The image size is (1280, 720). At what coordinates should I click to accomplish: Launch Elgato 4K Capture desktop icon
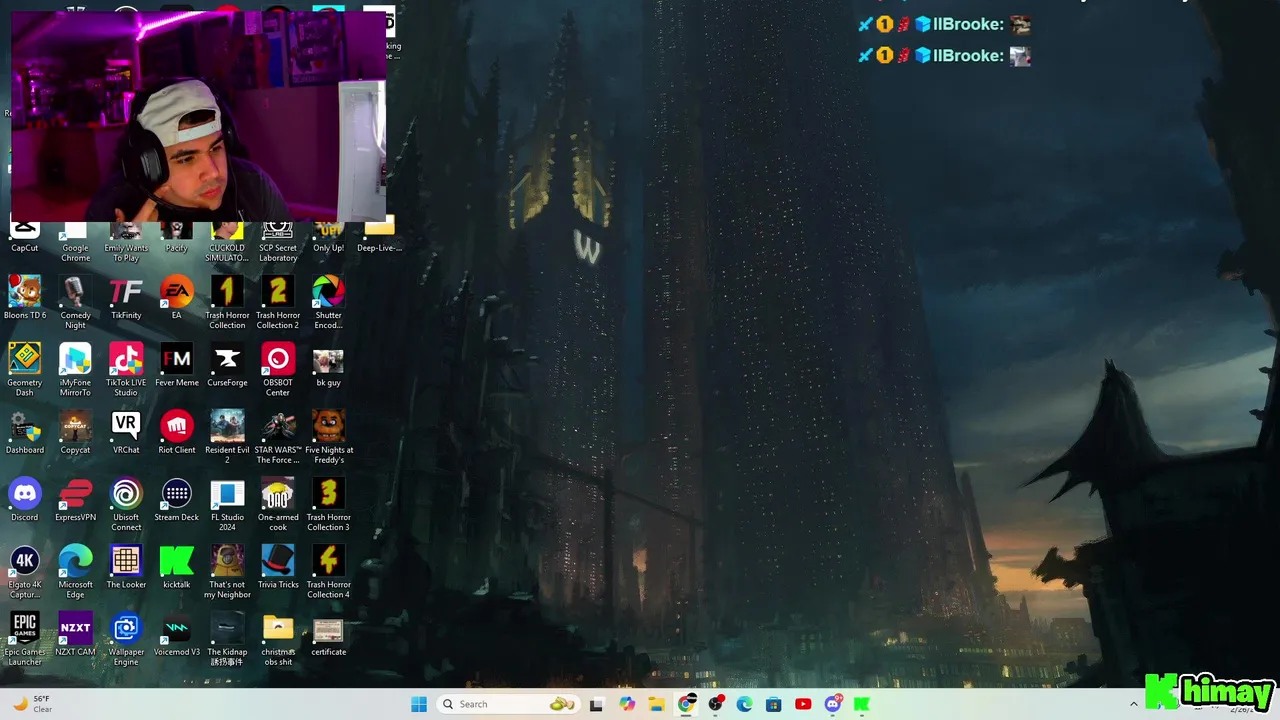tap(25, 571)
